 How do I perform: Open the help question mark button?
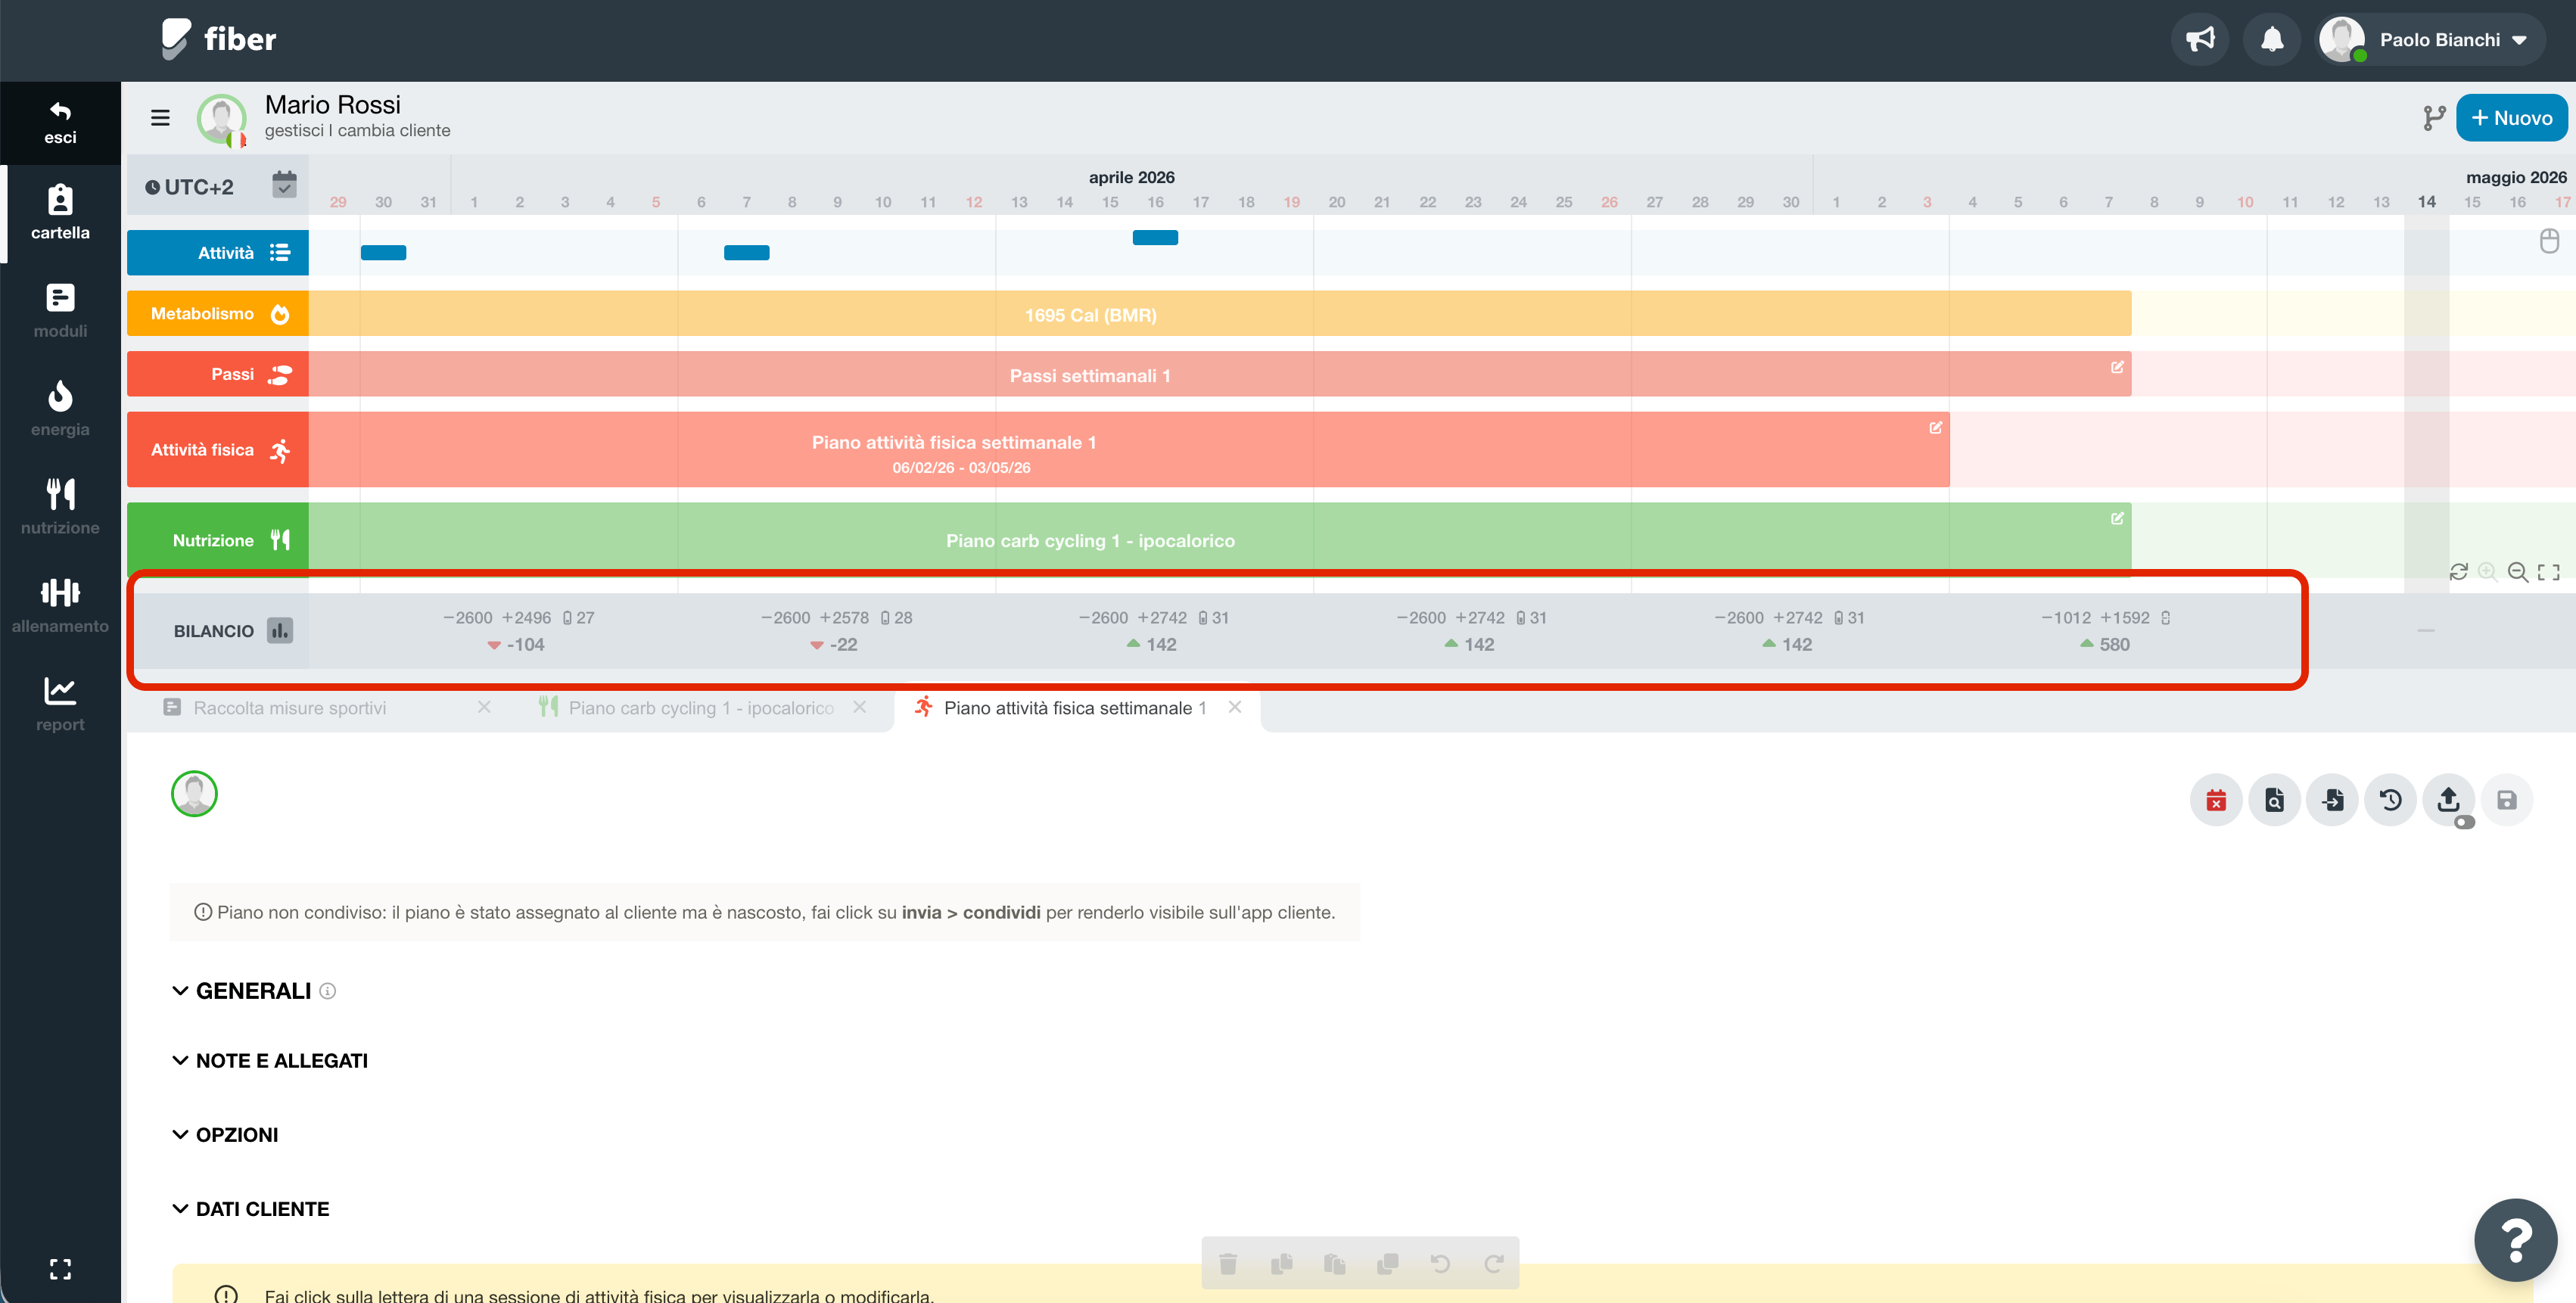point(2516,1240)
